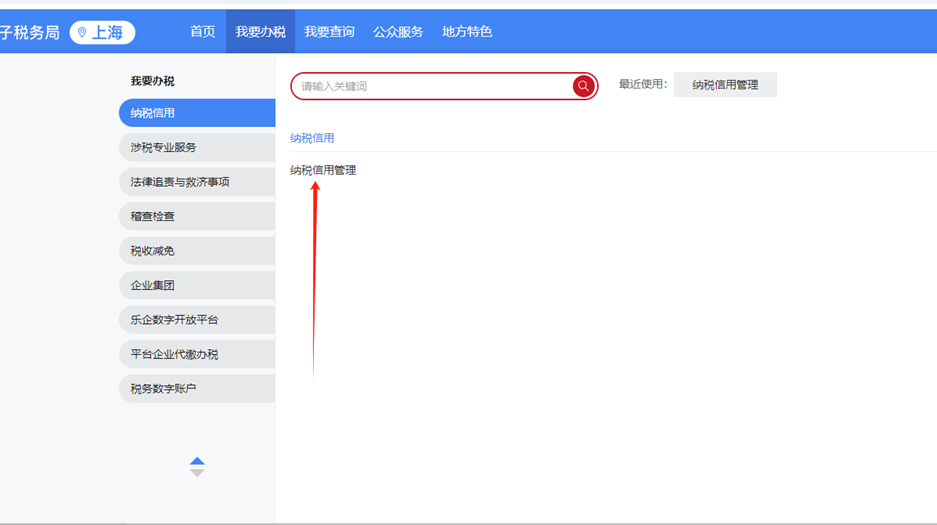Click recently used 纳税信用管理 button
The height and width of the screenshot is (525, 937).
click(x=725, y=85)
